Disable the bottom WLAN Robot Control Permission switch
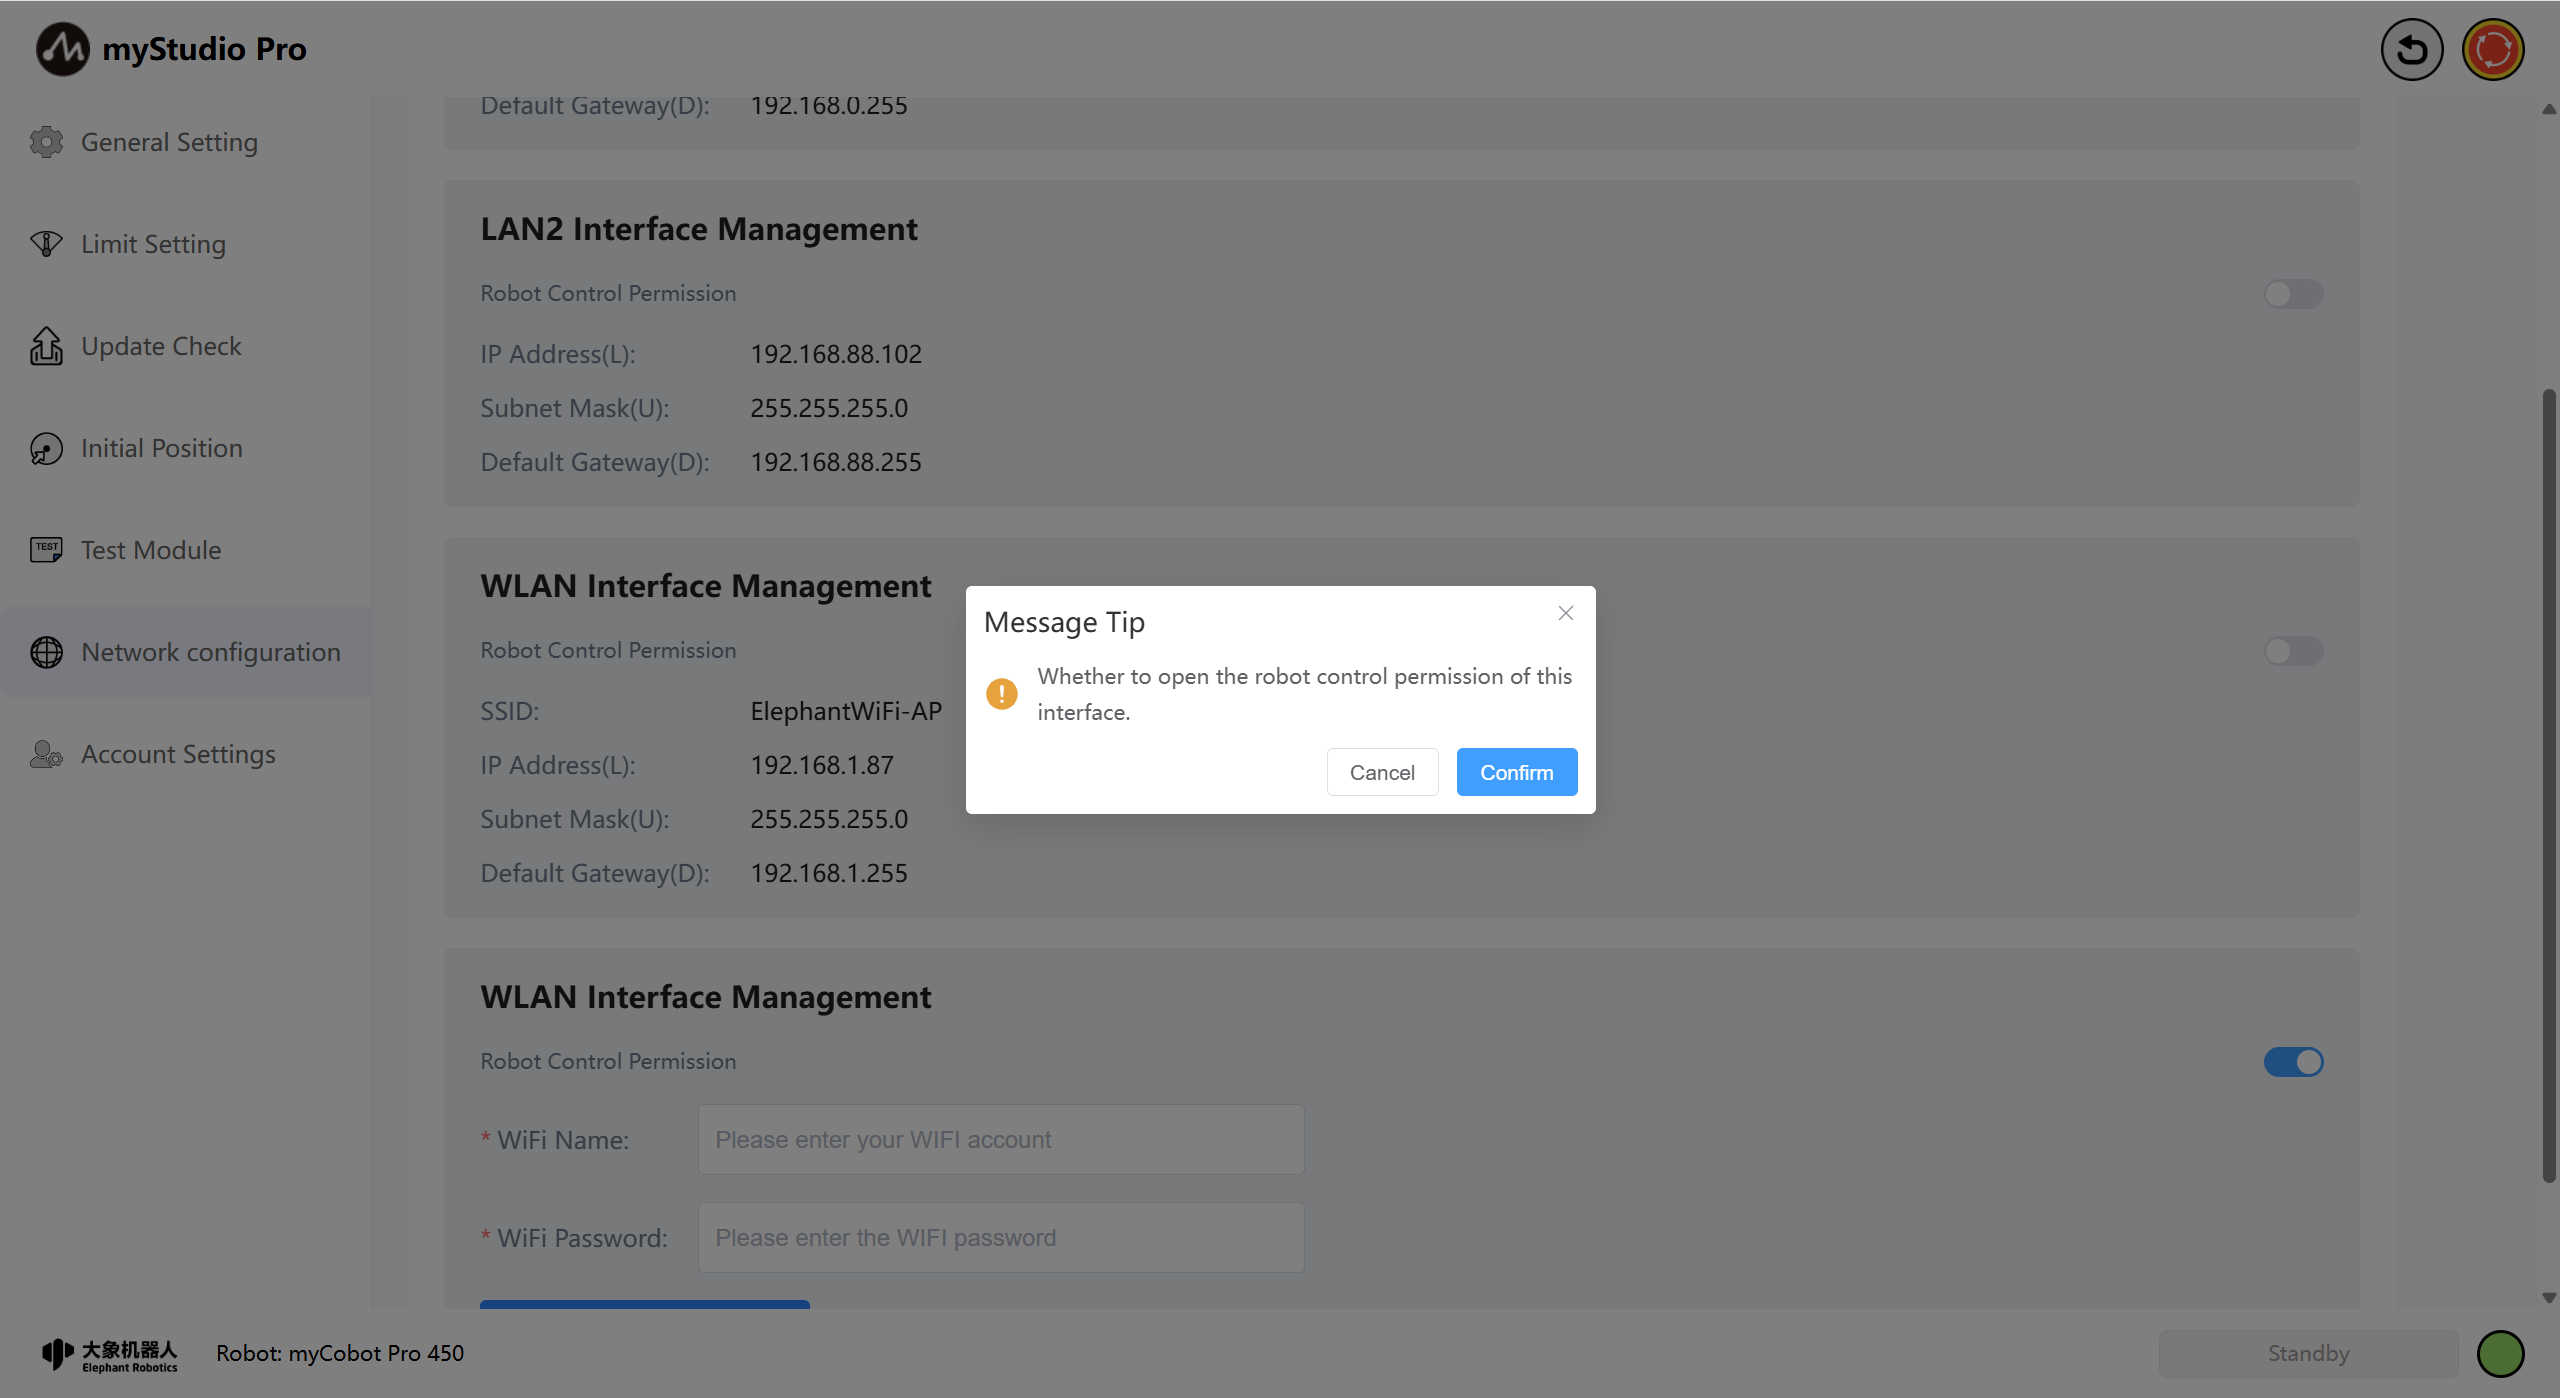 (x=2293, y=1062)
